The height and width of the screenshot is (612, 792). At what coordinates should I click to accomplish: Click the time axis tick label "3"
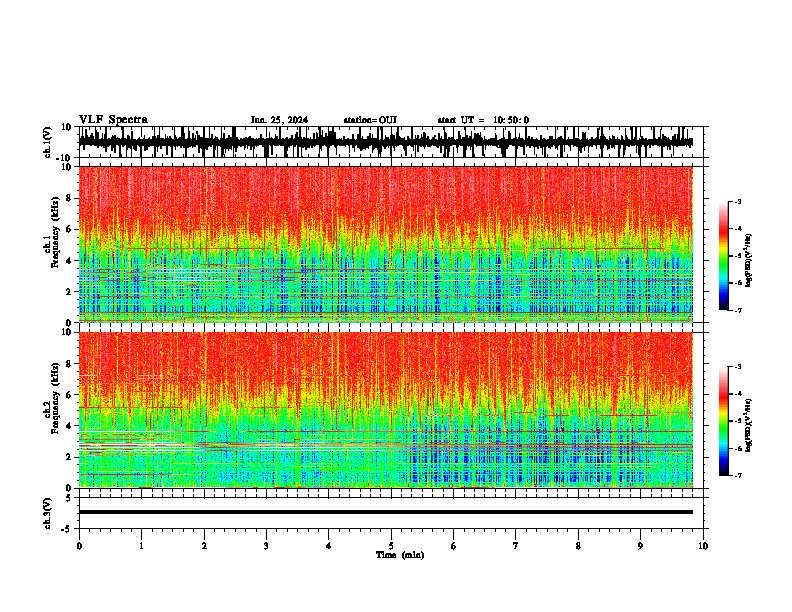266,546
